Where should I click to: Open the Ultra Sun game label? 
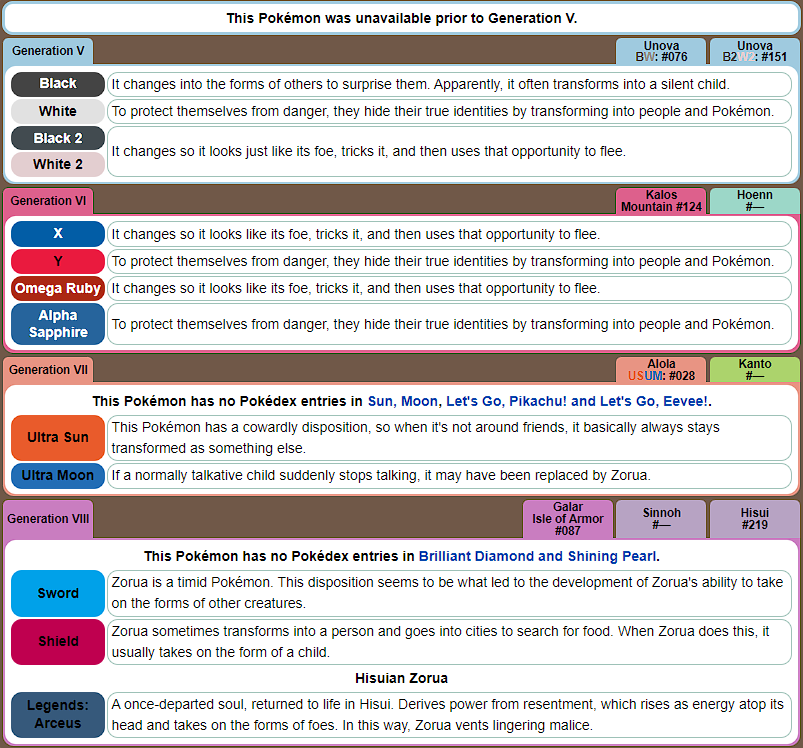[58, 438]
